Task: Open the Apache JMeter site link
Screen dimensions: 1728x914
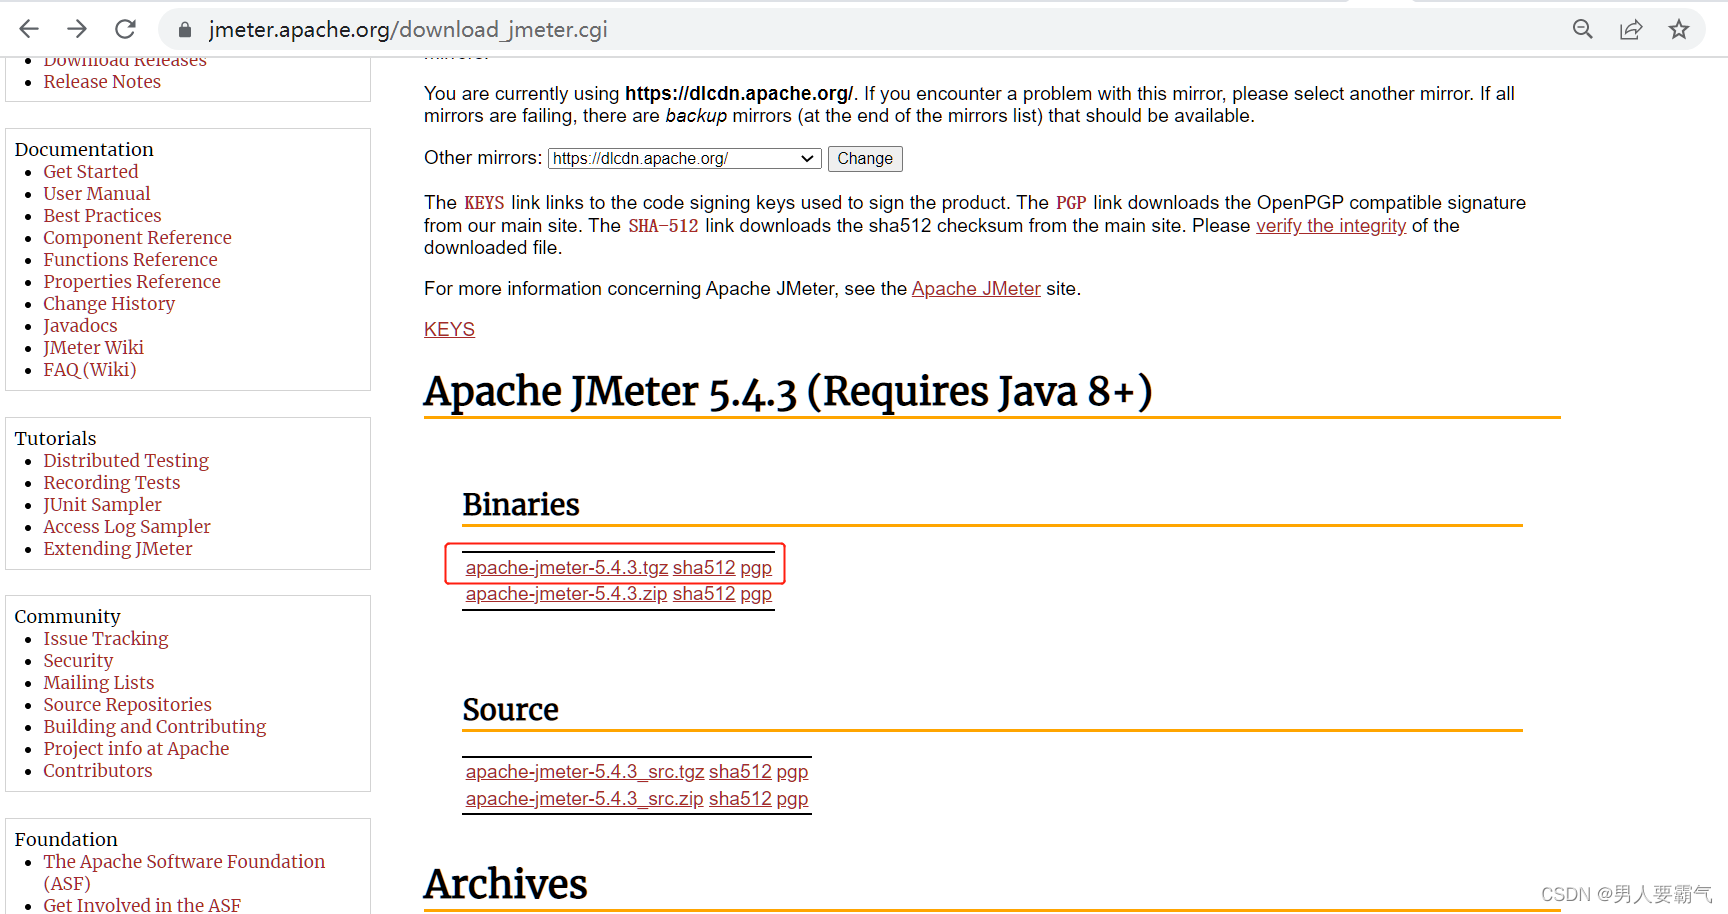Action: click(976, 289)
